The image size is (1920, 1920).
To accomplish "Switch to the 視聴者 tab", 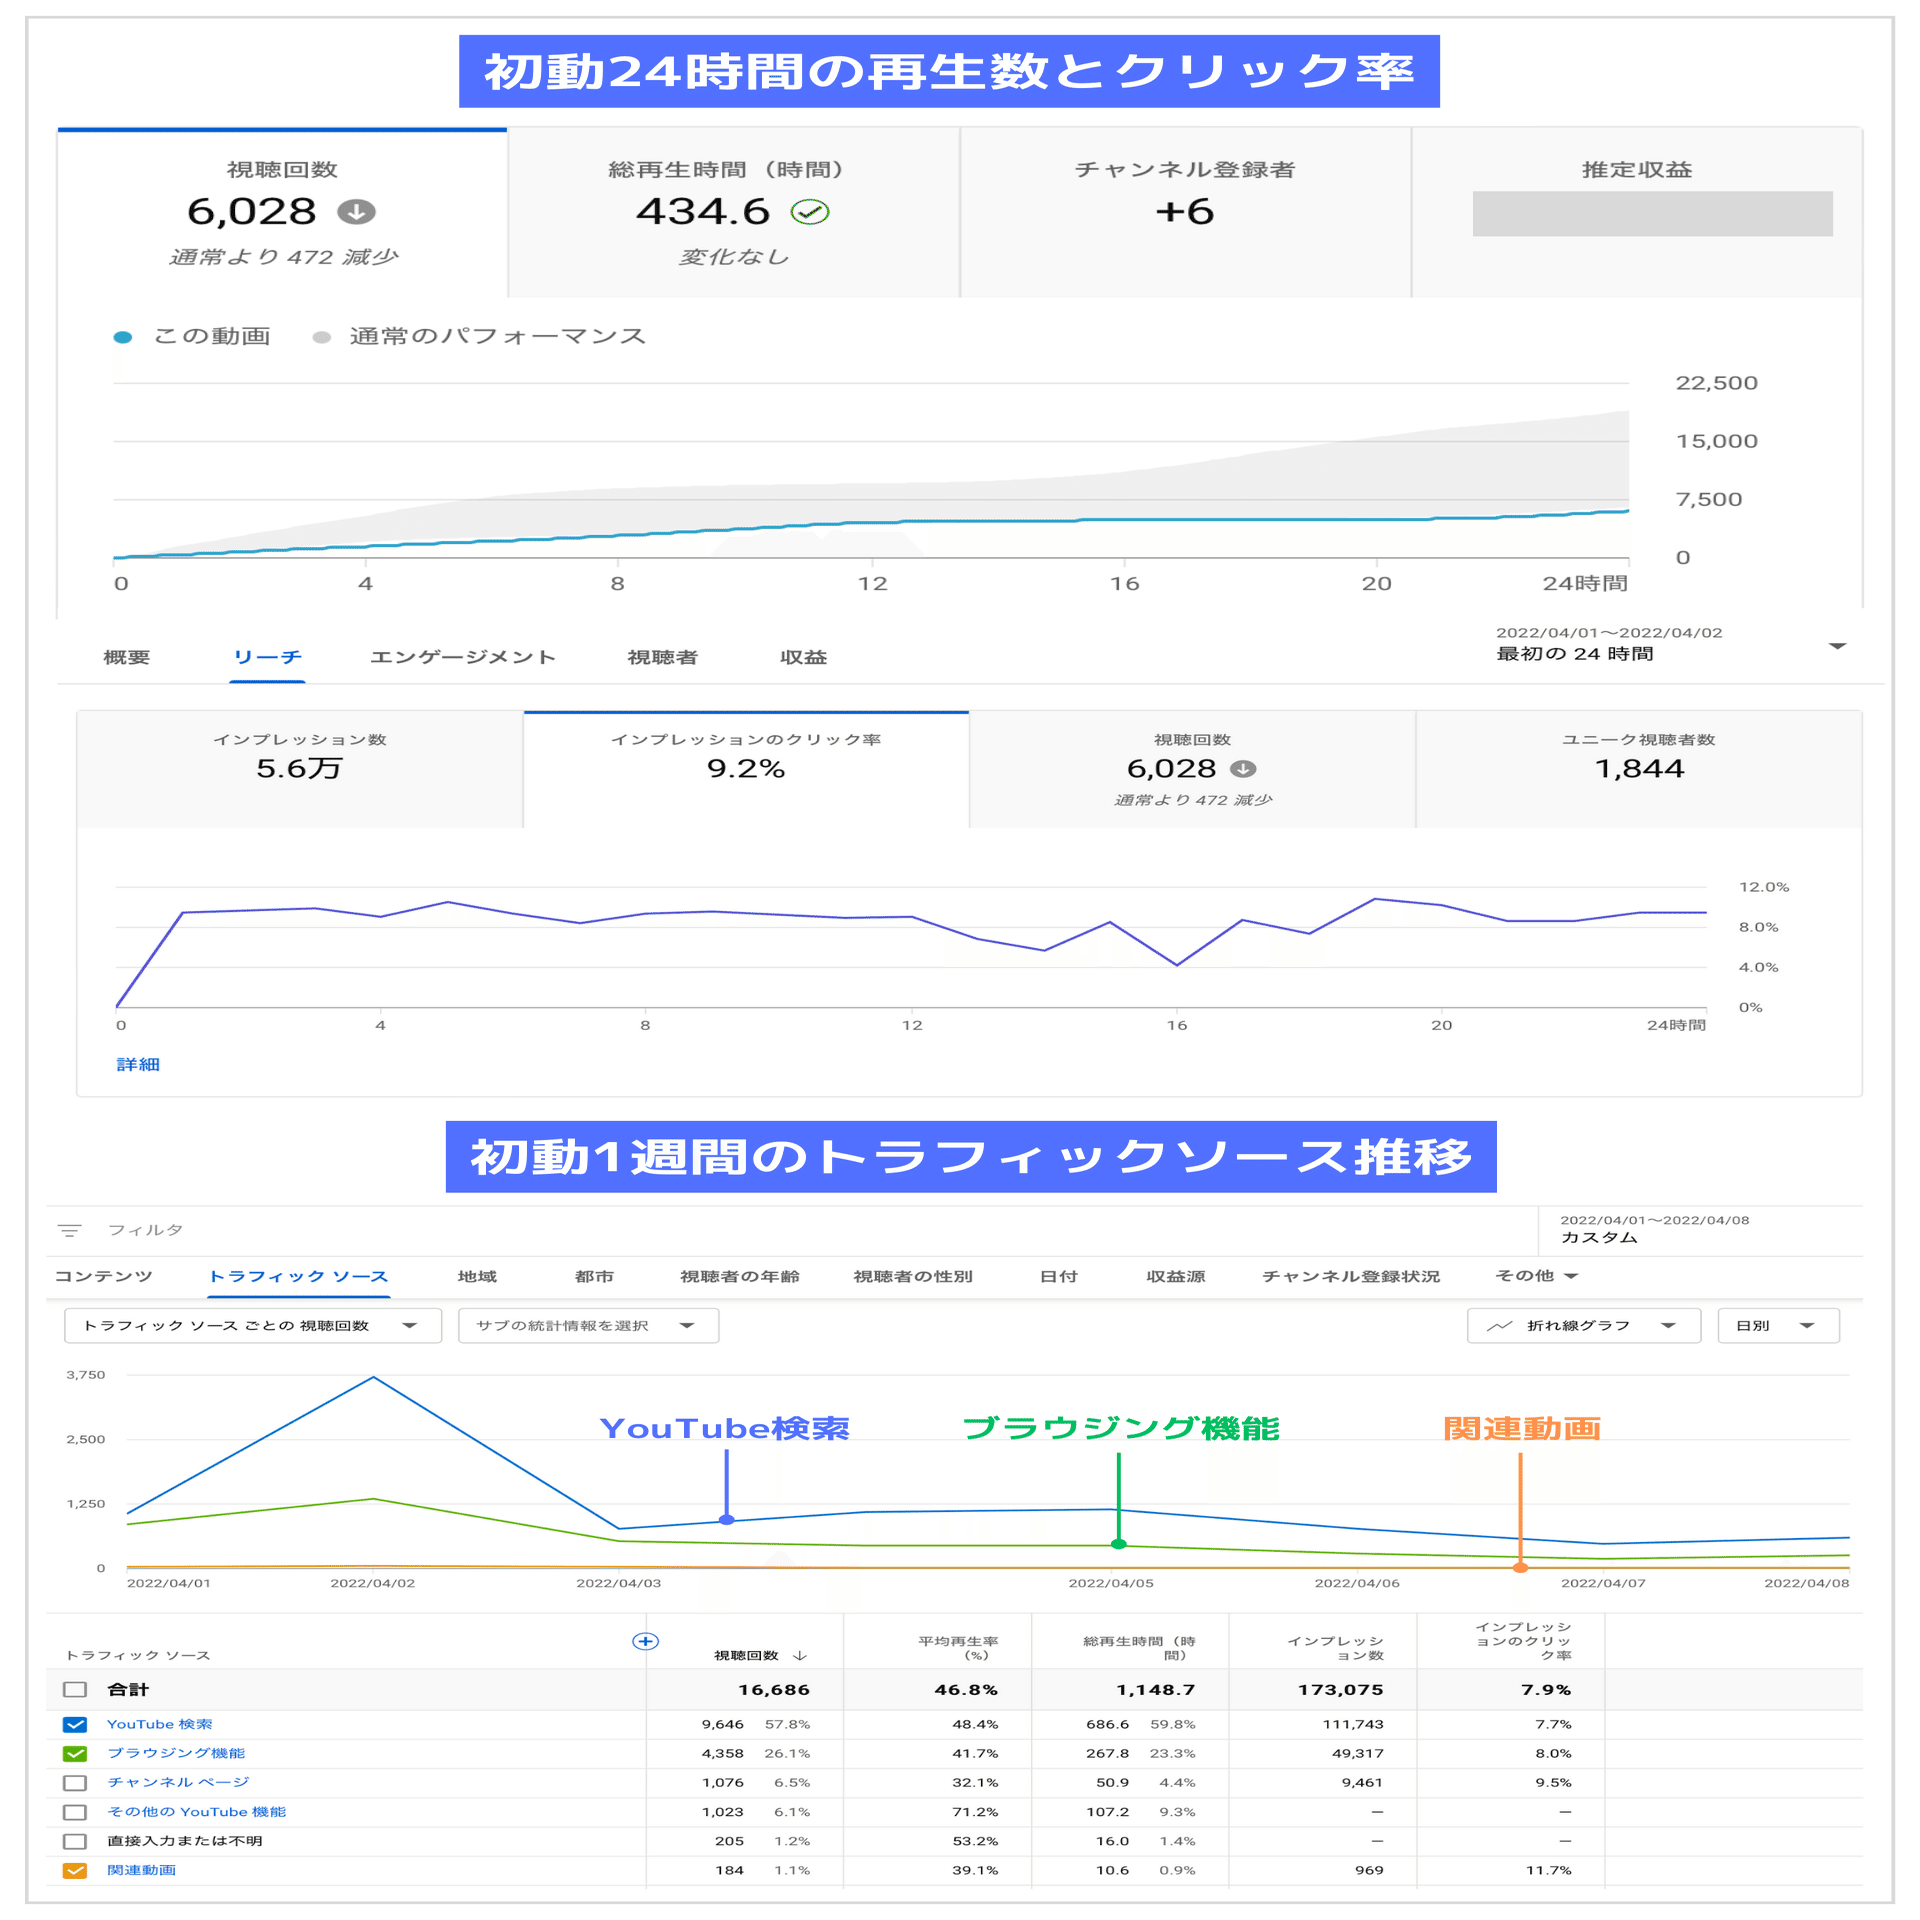I will (662, 657).
